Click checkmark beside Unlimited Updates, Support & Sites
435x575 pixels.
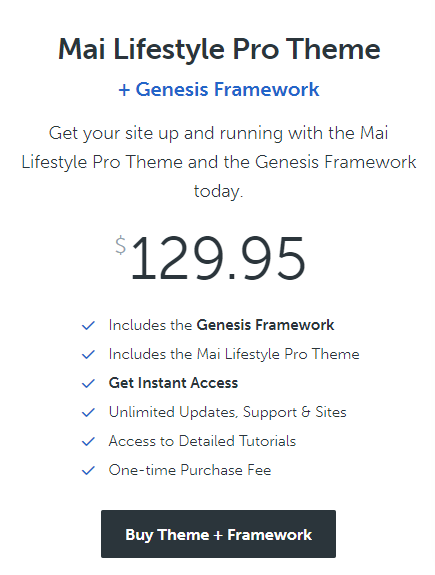point(88,413)
